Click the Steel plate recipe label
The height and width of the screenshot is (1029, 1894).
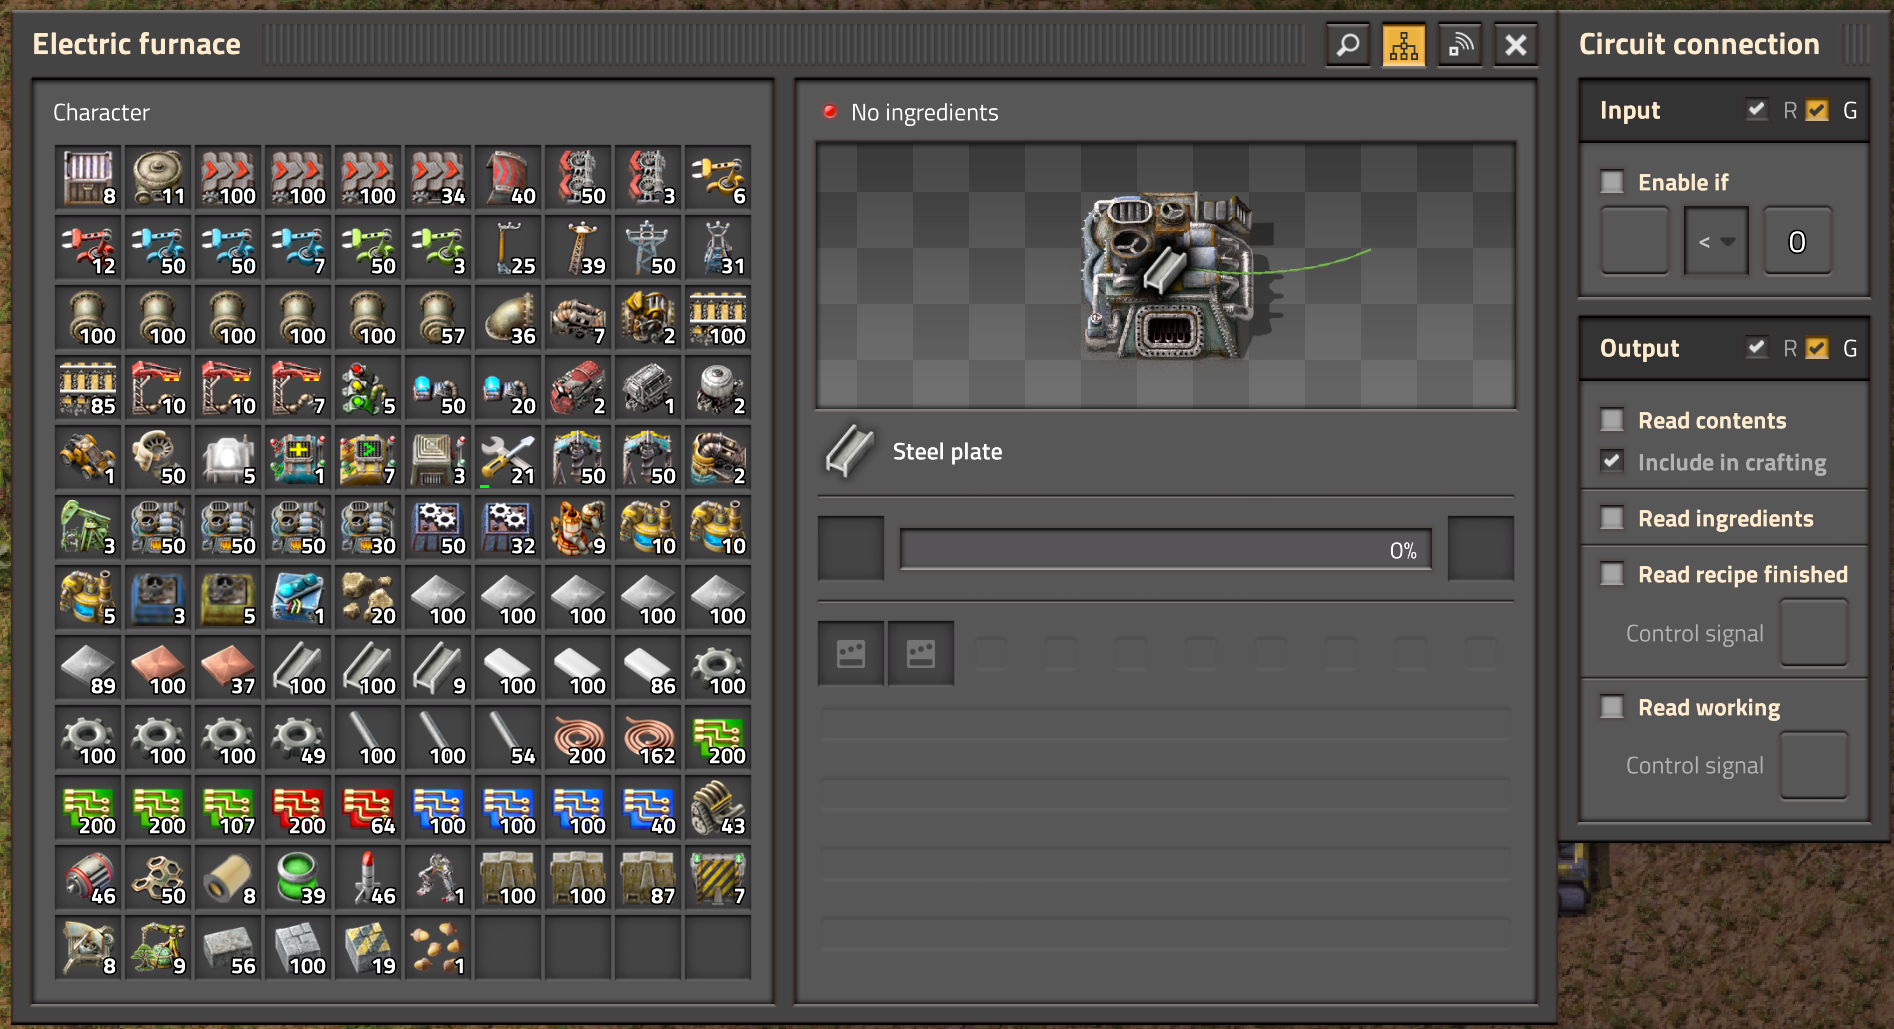click(x=947, y=452)
